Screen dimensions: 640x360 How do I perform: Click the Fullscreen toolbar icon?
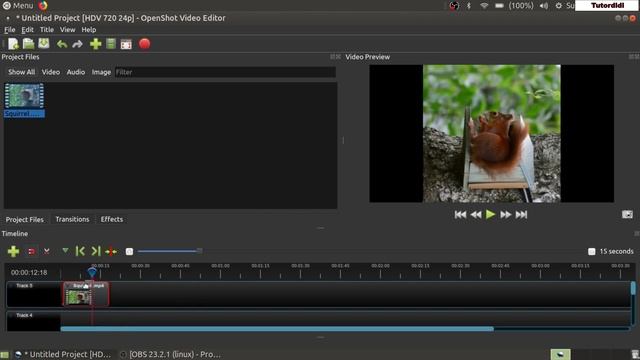pos(126,44)
